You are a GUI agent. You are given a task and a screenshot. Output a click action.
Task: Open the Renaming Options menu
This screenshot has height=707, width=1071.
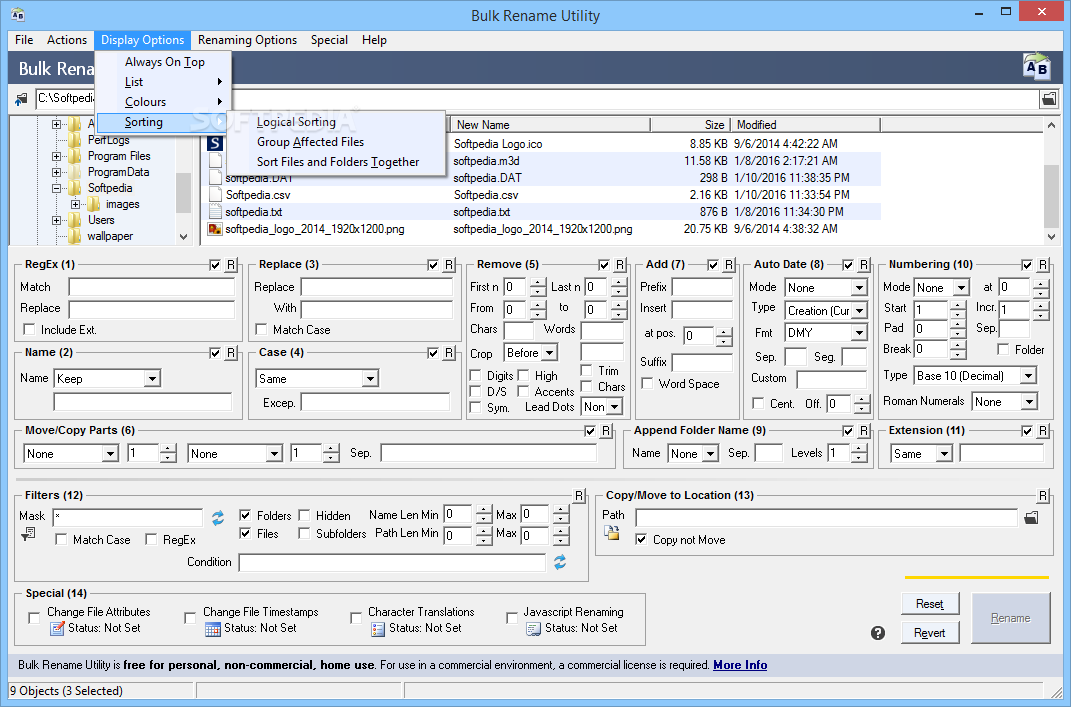247,40
